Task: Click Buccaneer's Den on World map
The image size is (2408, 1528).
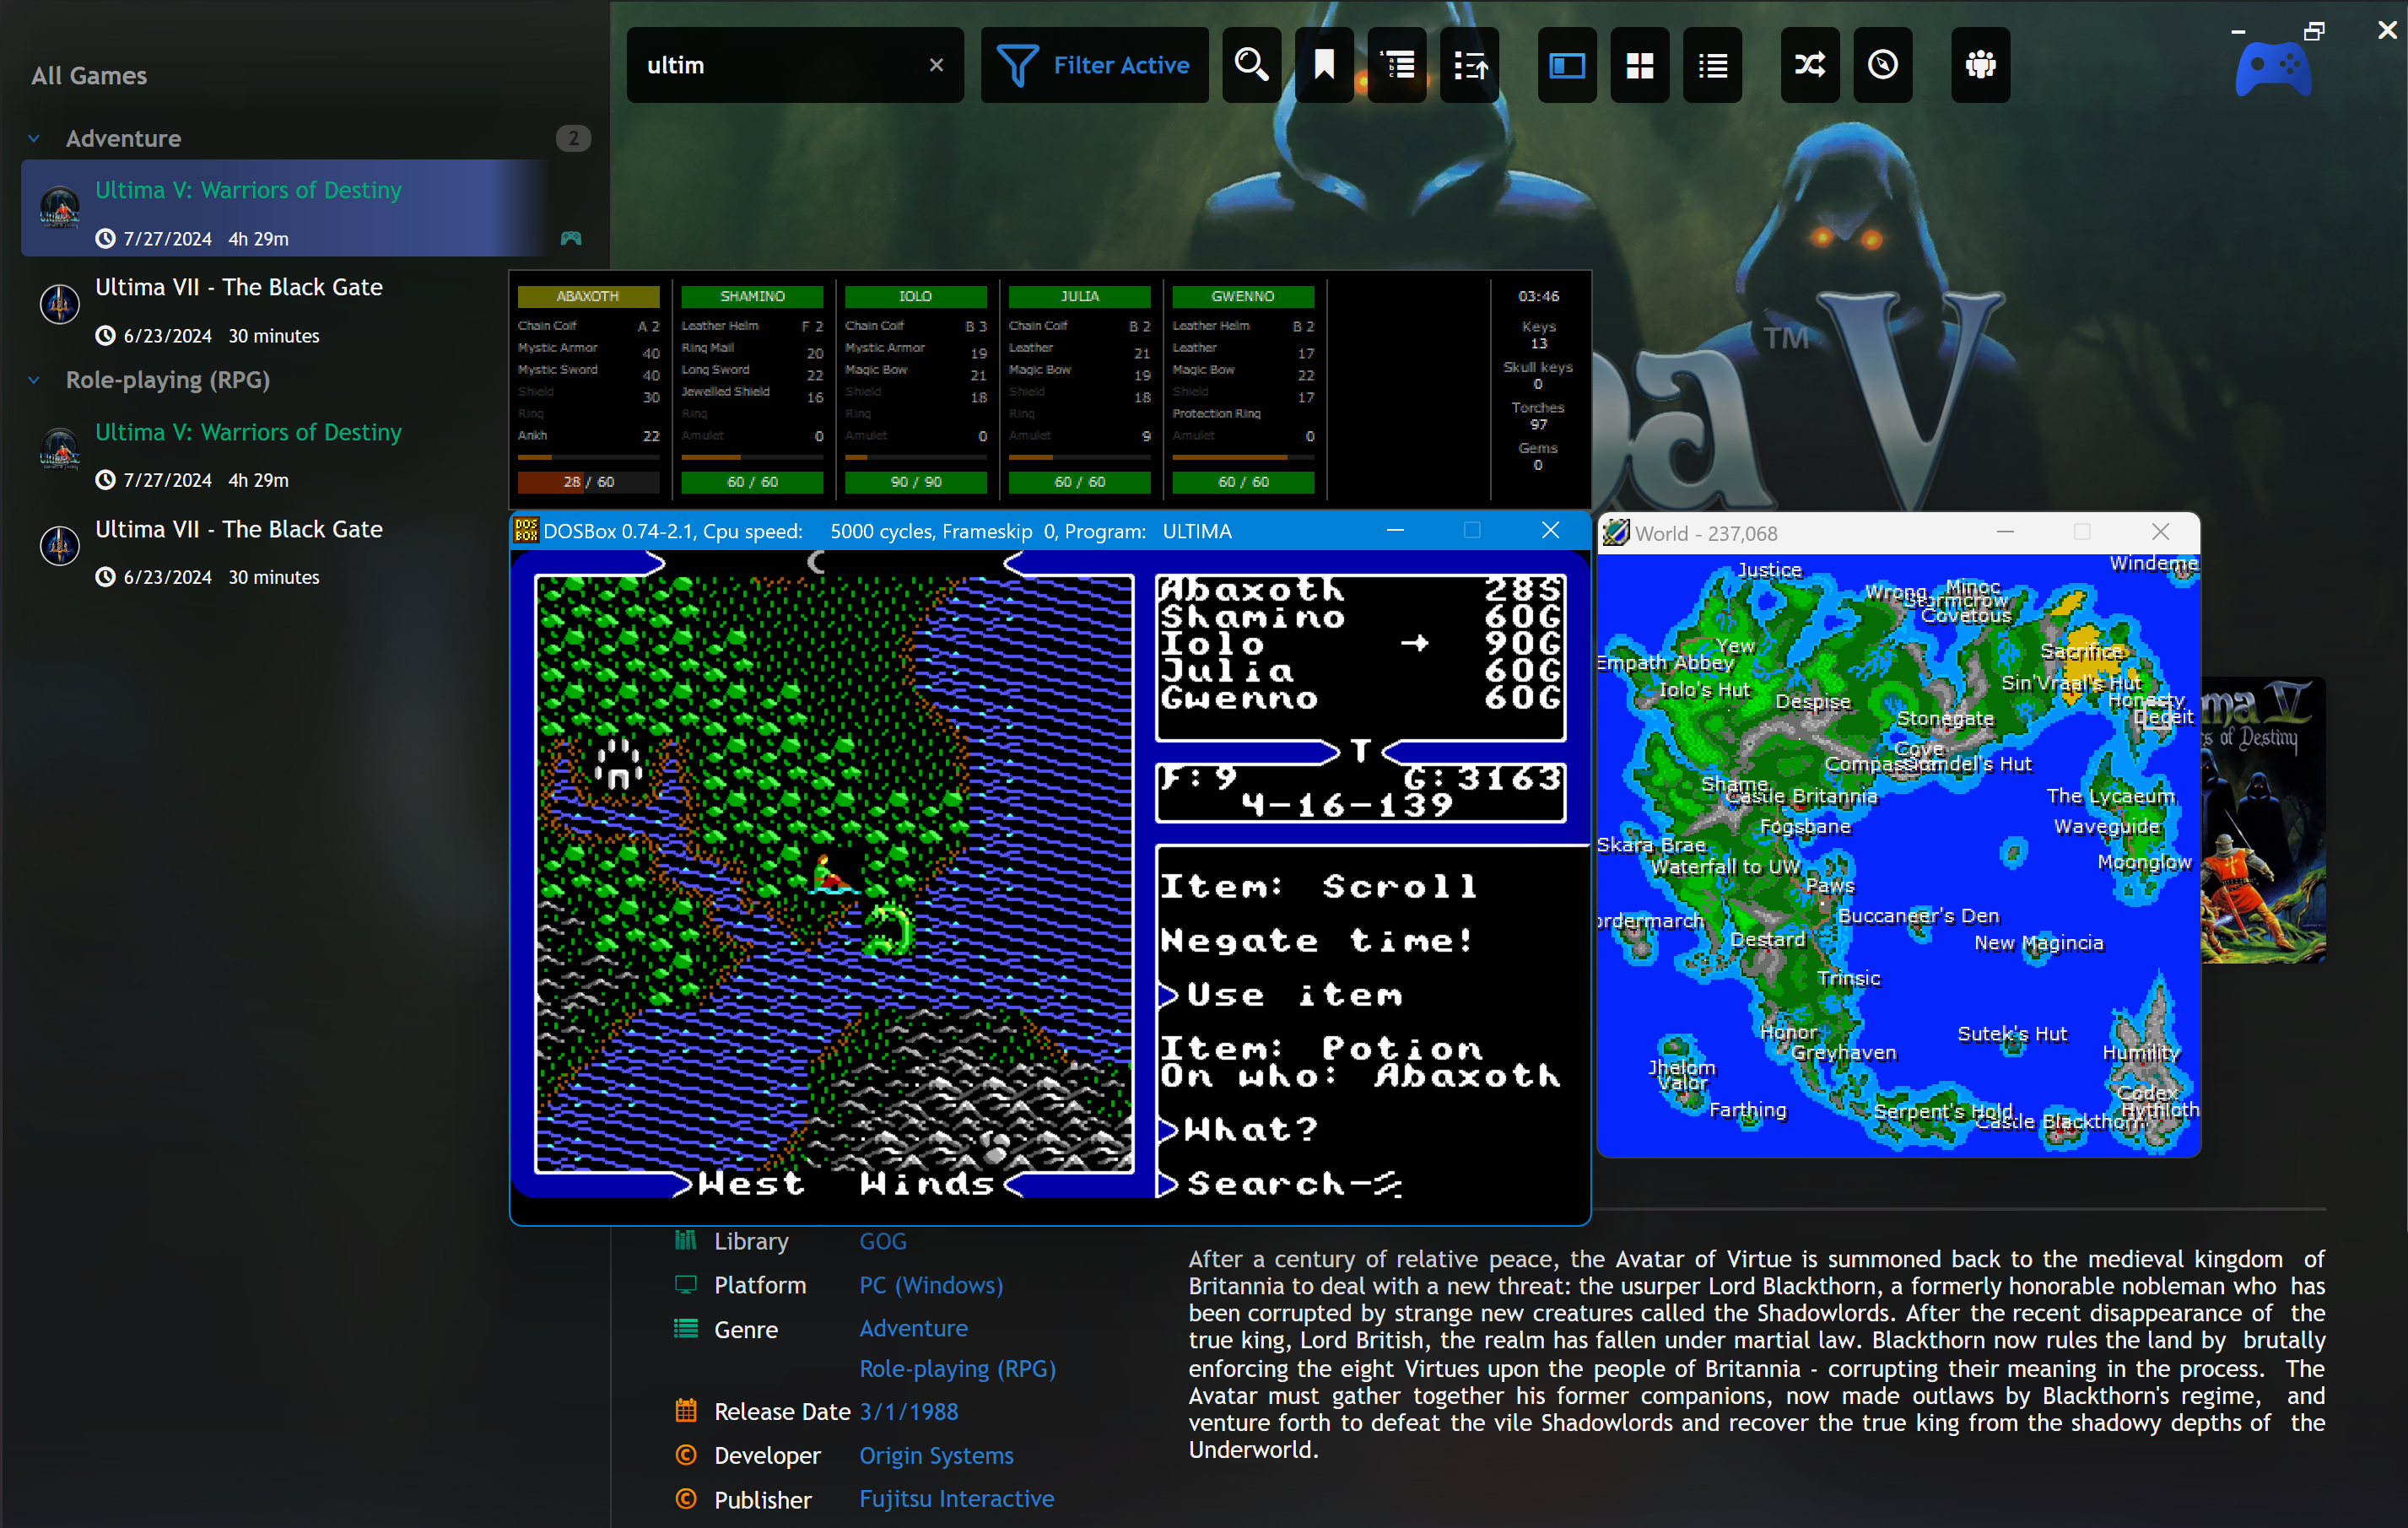Action: tap(1918, 916)
